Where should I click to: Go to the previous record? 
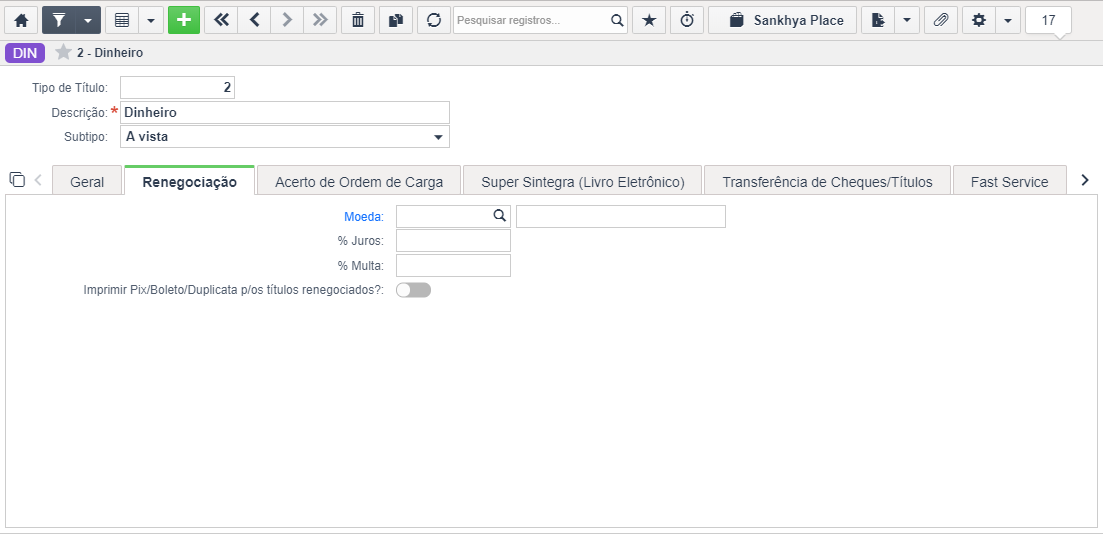coord(254,20)
